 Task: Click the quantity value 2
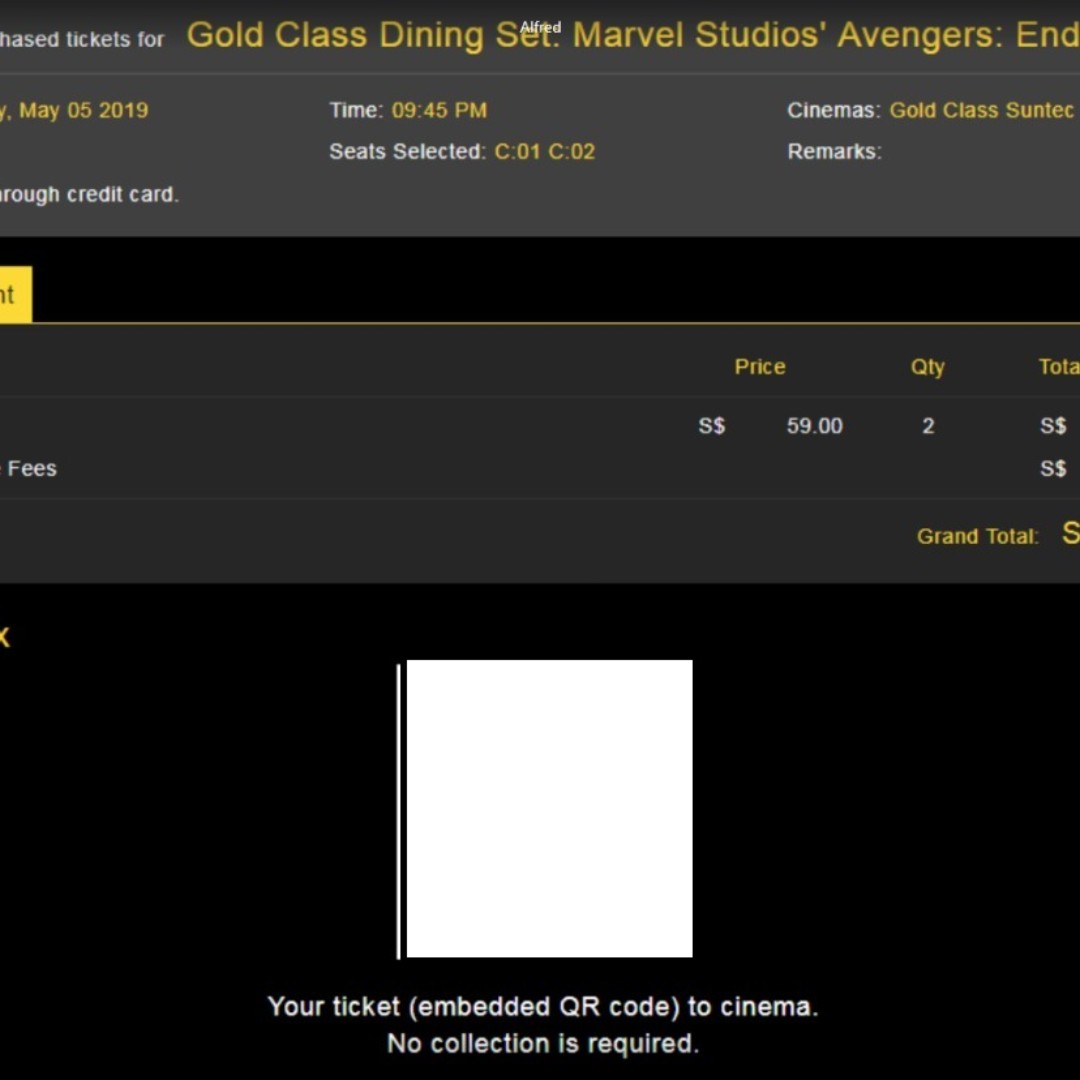[x=928, y=426]
